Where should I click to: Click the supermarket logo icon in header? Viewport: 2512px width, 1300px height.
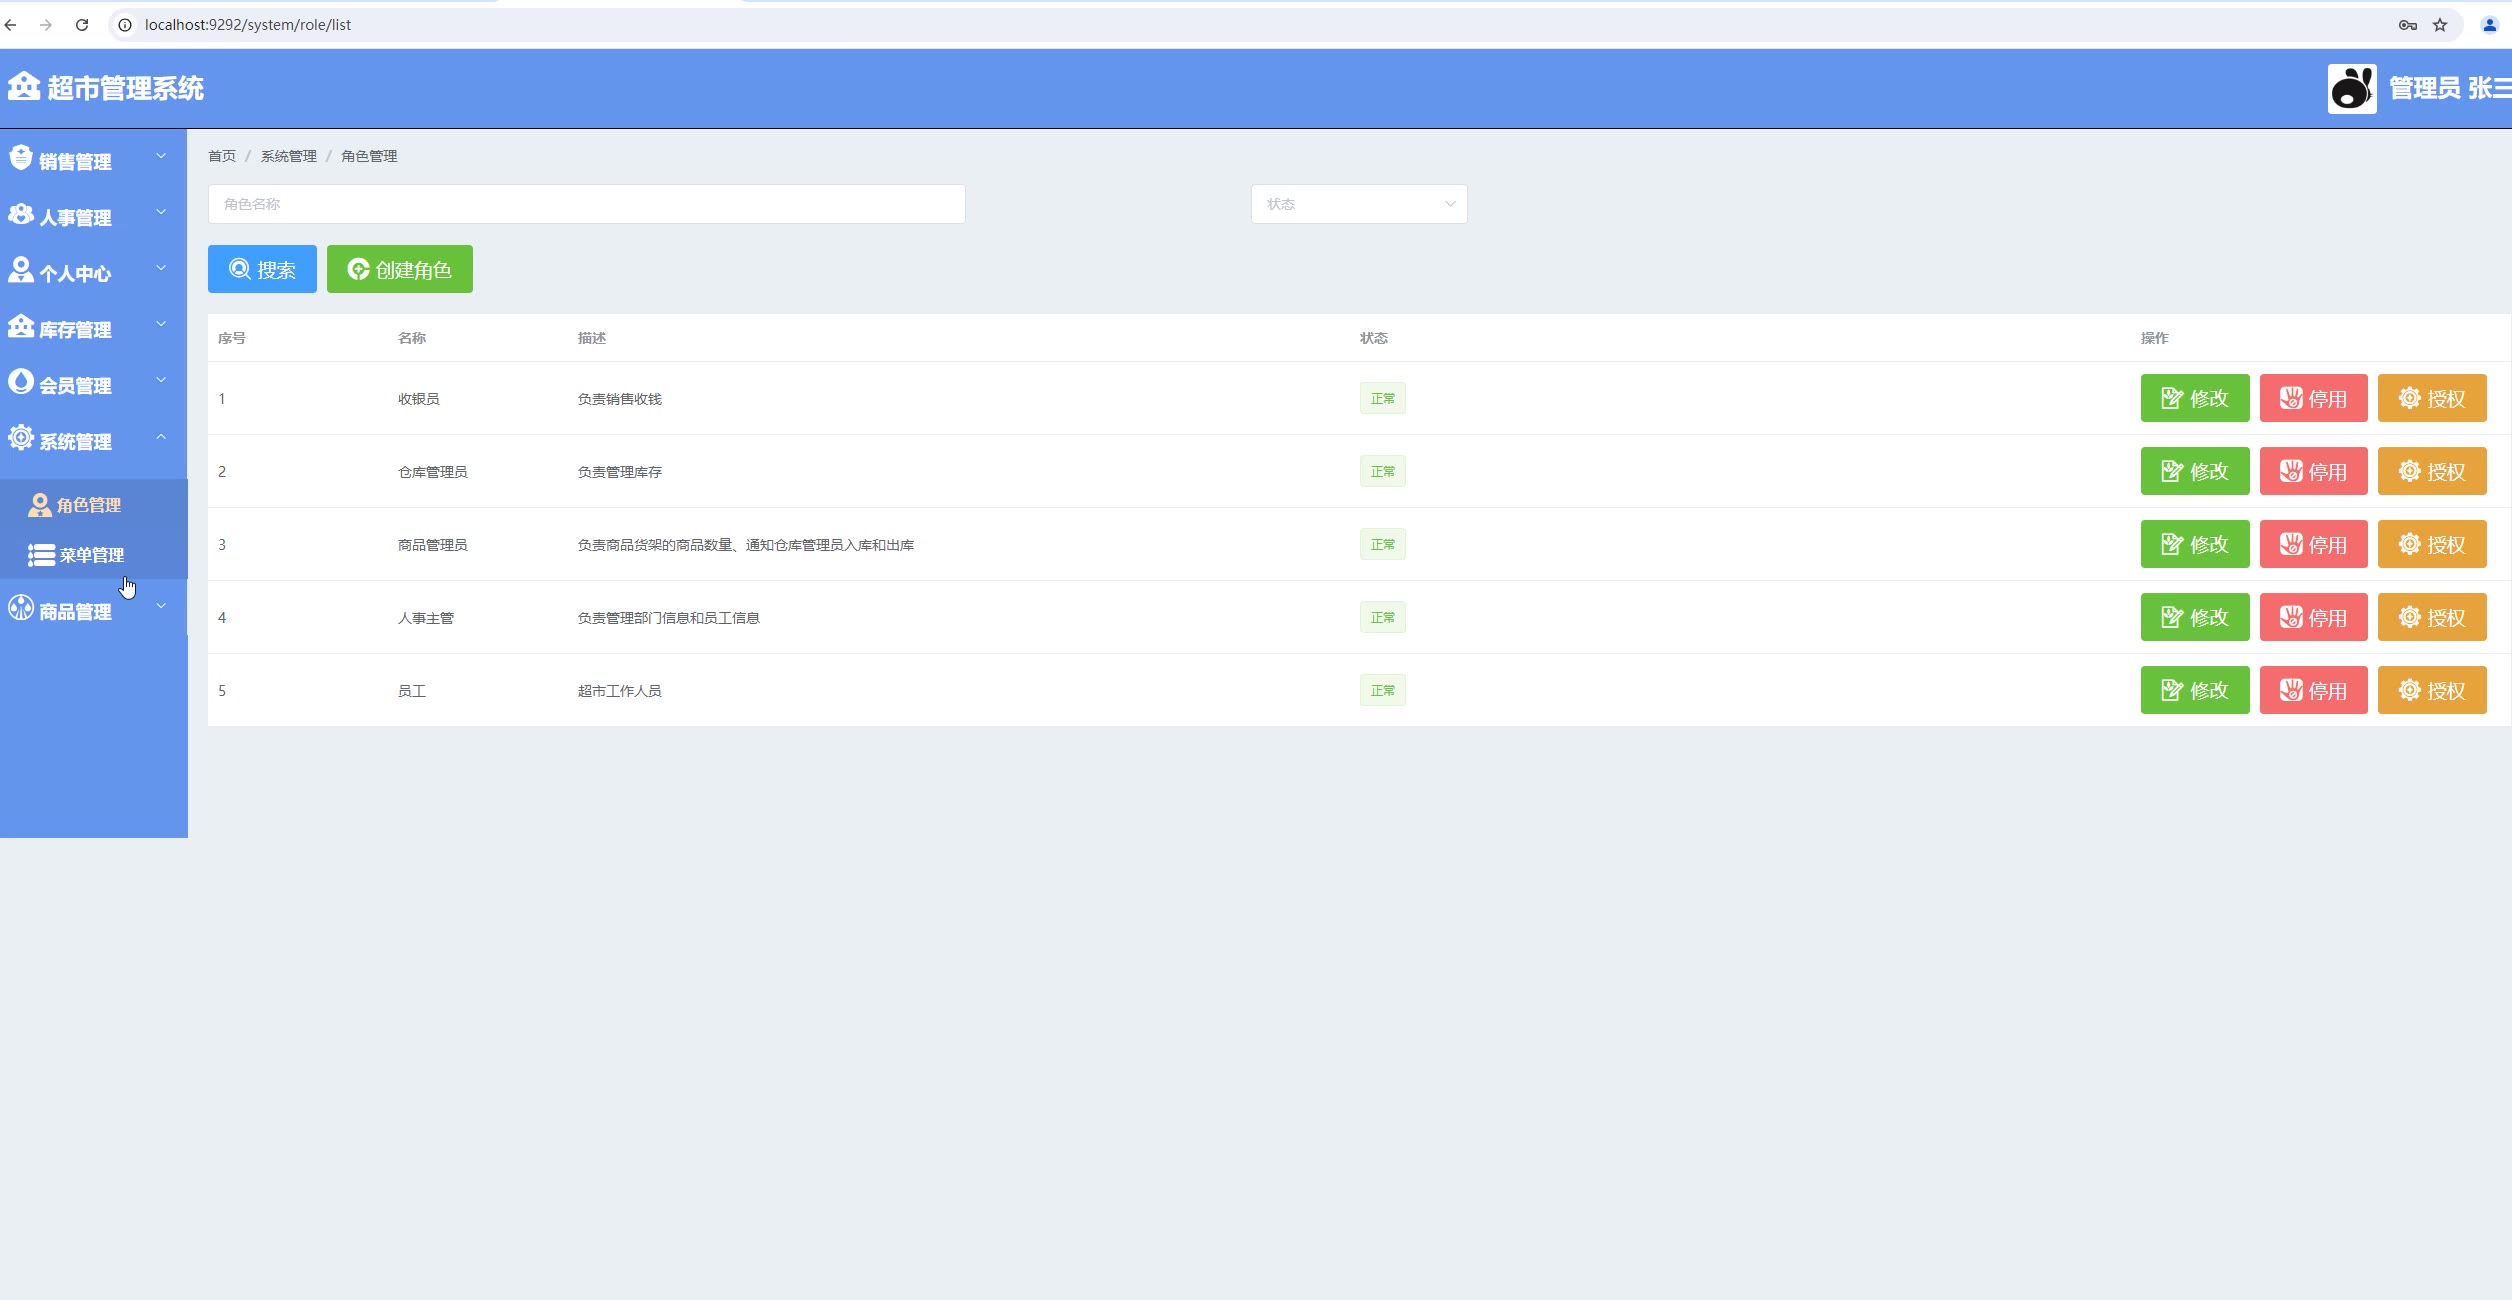pyautogui.click(x=24, y=87)
